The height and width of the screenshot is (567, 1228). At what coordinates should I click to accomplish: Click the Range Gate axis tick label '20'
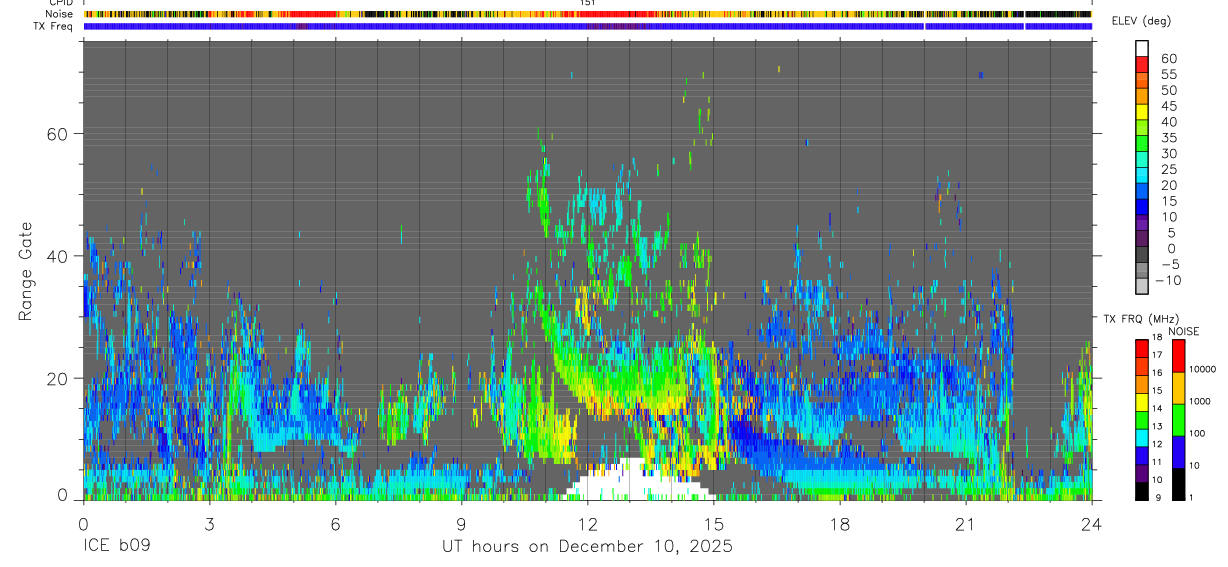[59, 378]
